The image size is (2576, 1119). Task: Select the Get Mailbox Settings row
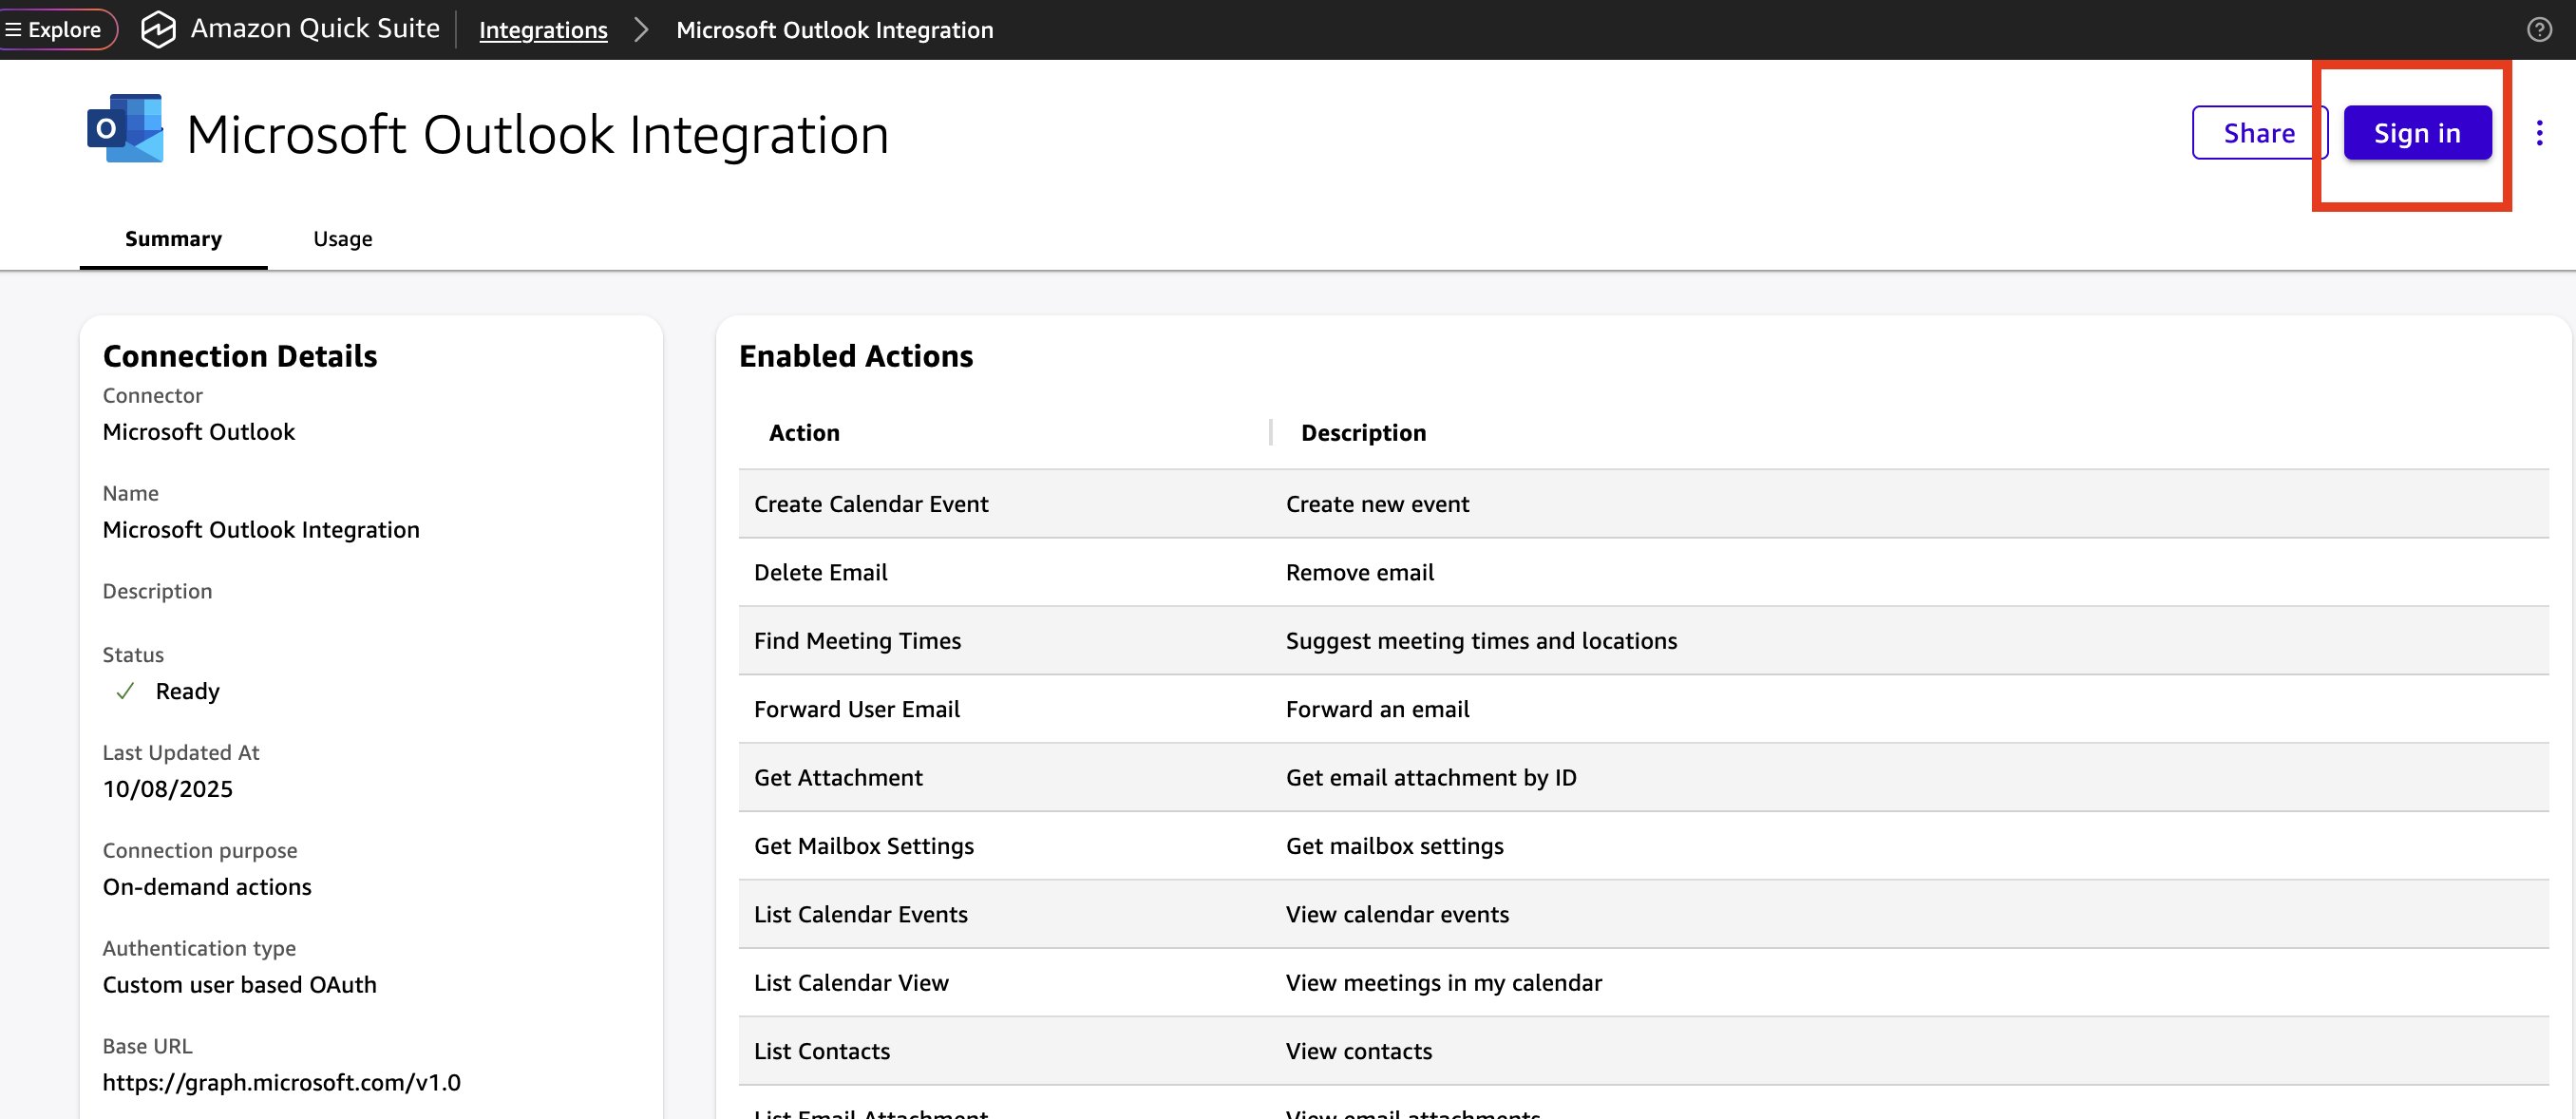[x=863, y=845]
